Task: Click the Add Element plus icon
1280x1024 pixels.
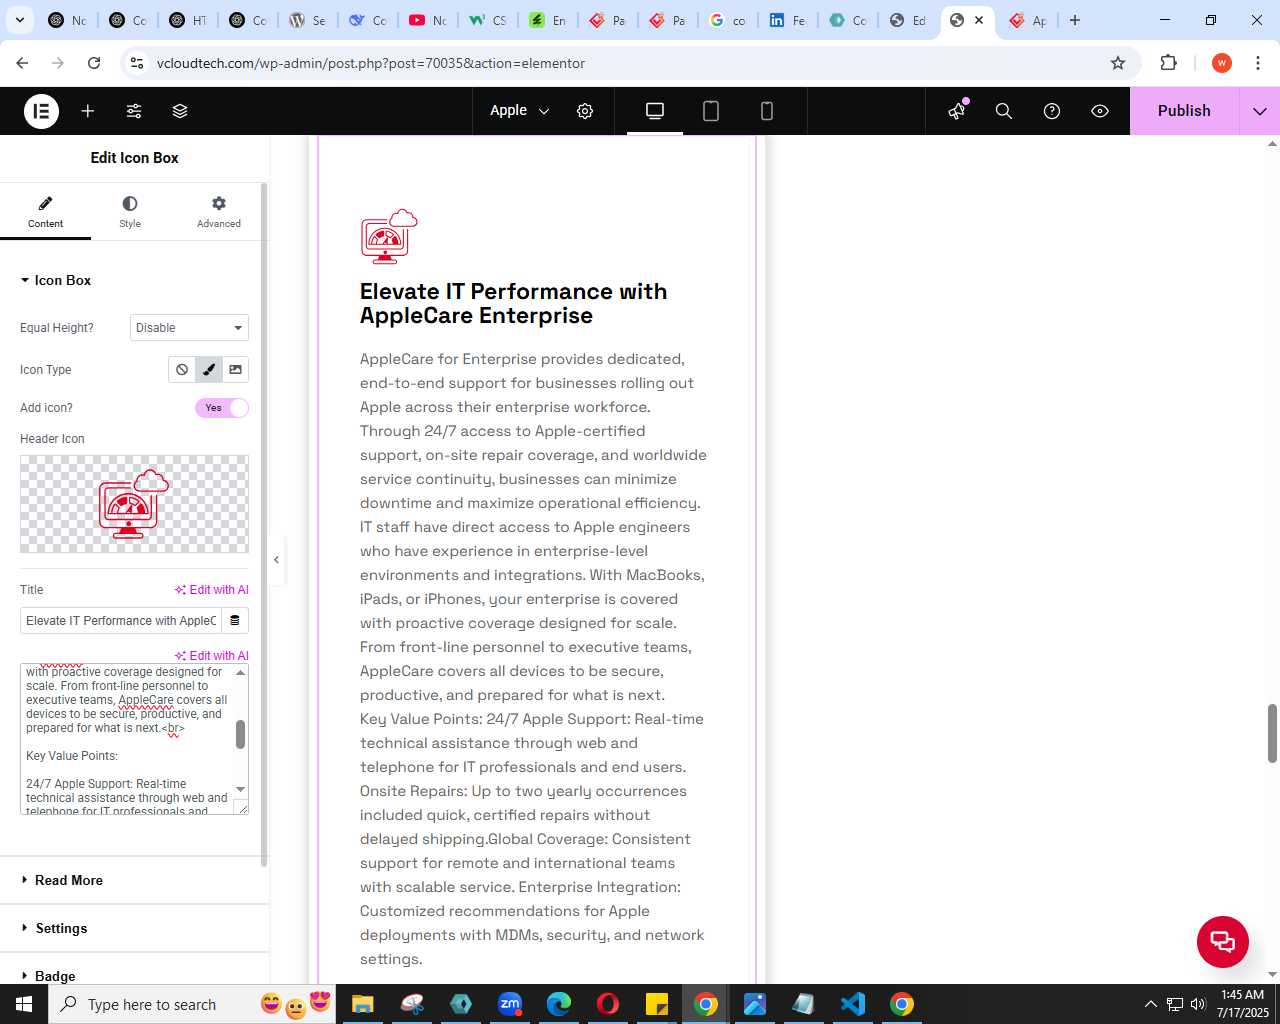Action: tap(88, 111)
